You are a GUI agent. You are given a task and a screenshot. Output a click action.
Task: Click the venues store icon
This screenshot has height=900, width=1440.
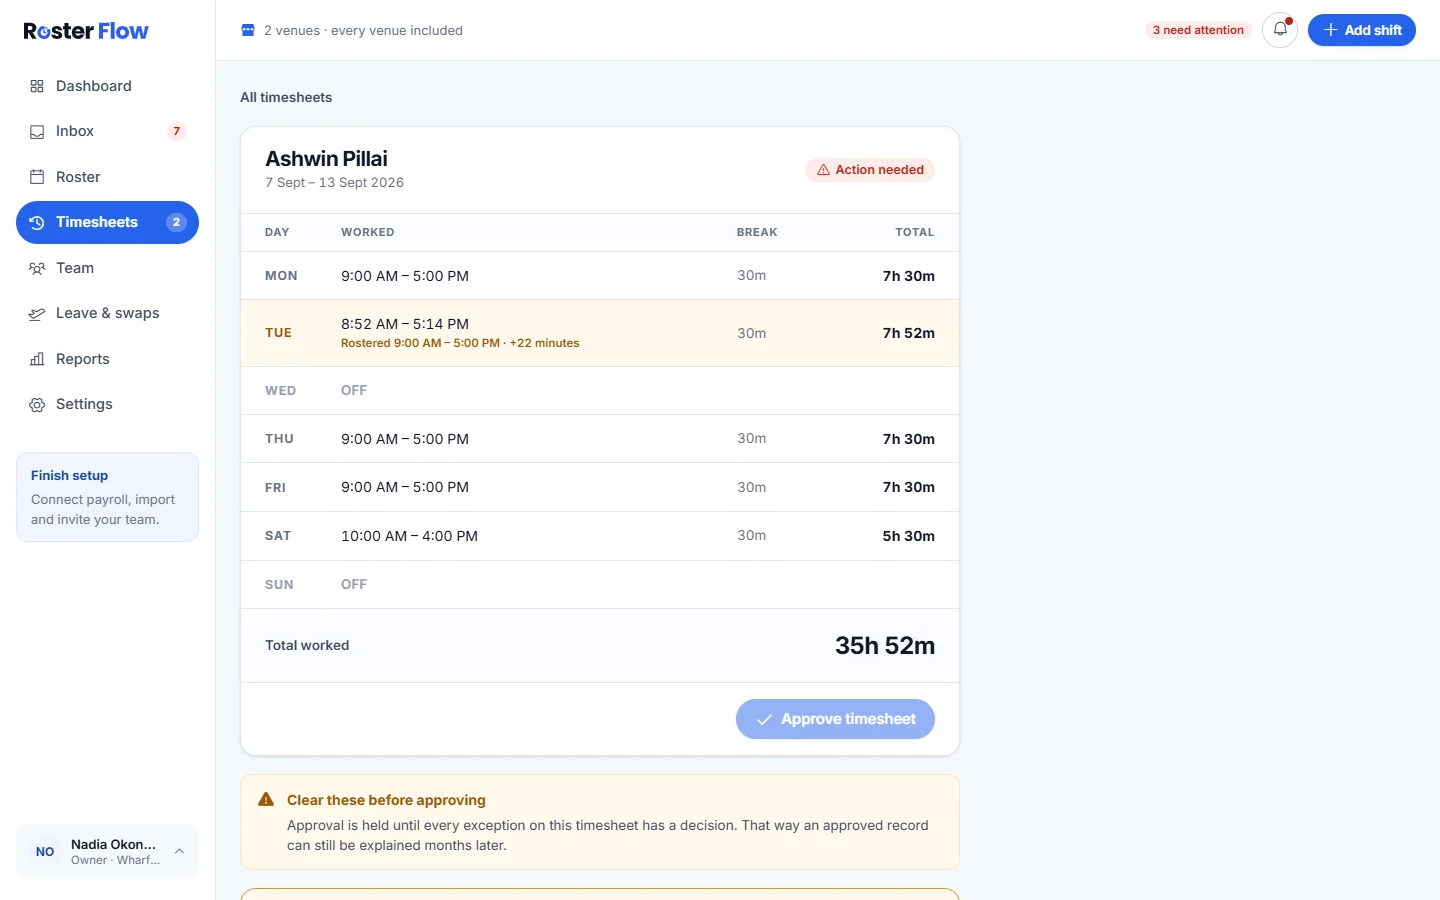(x=248, y=30)
